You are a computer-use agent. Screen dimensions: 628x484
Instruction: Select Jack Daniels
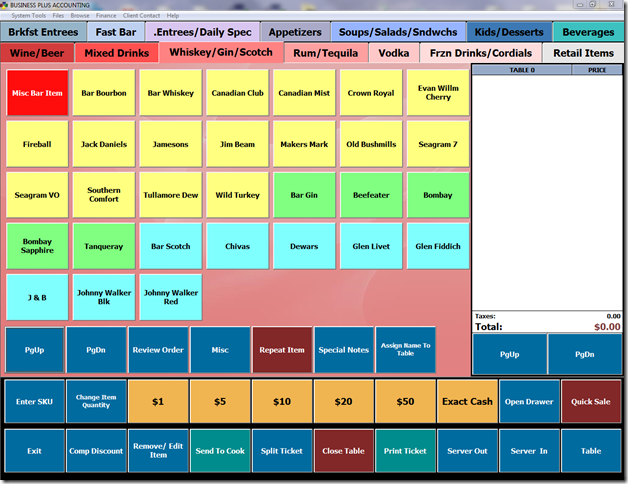(x=104, y=144)
